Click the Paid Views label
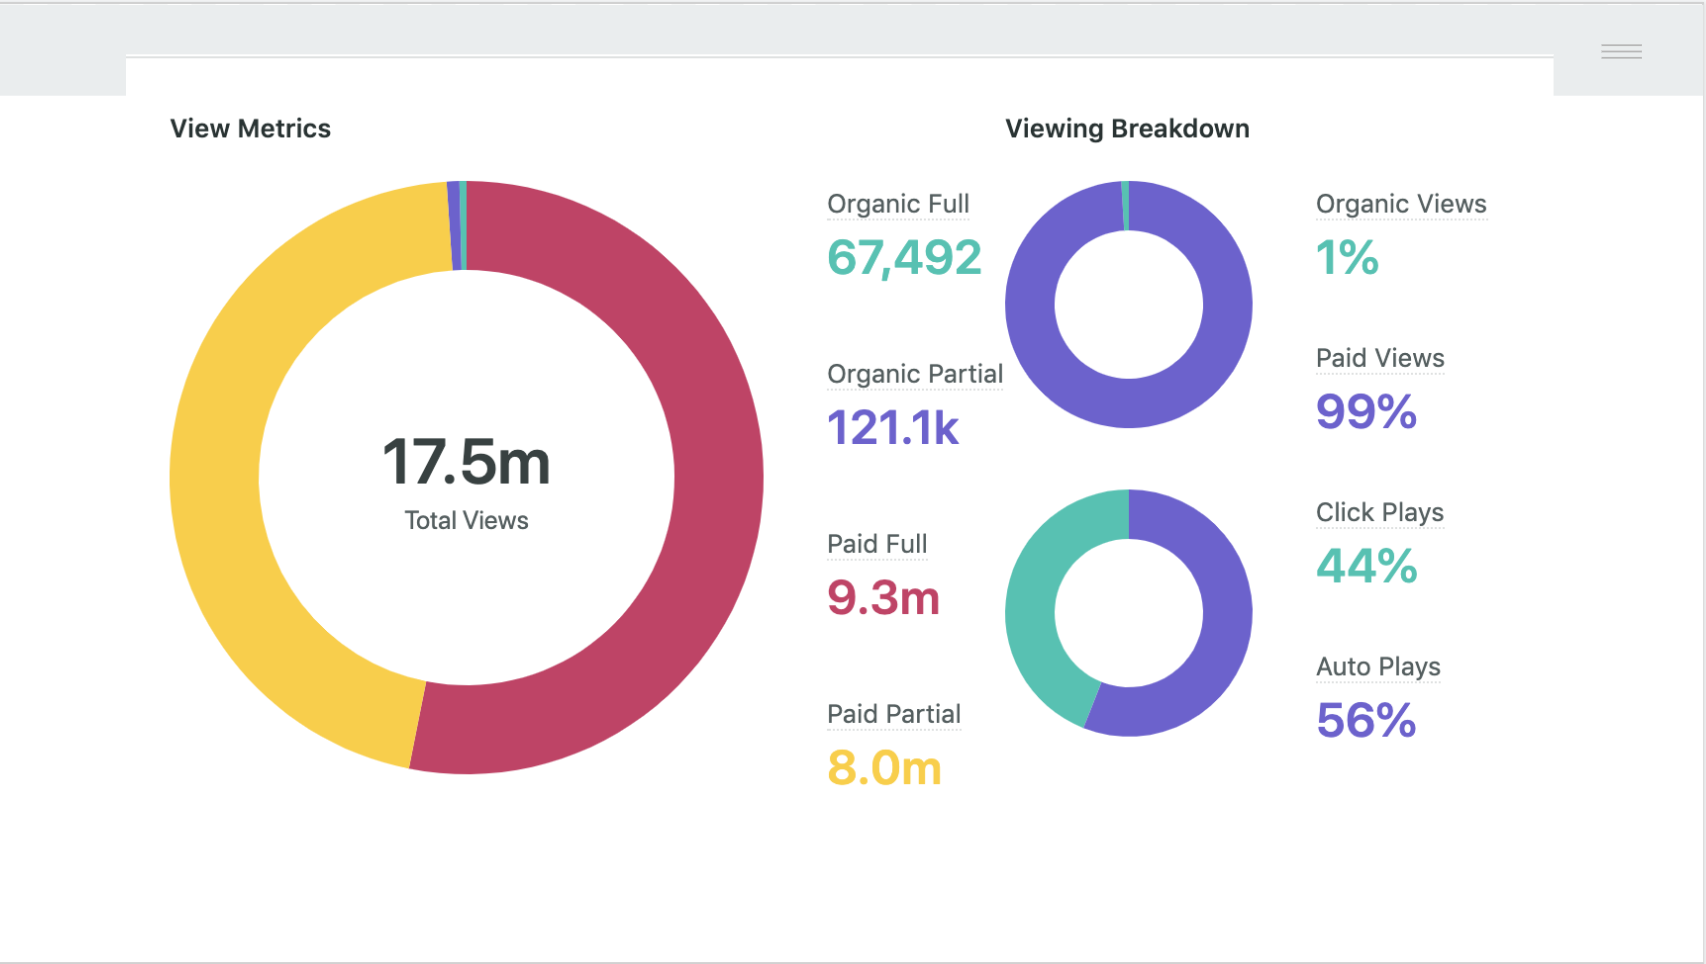 coord(1380,358)
